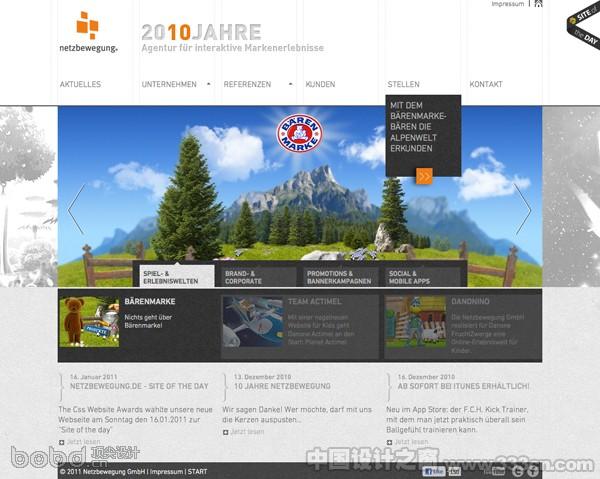This screenshot has height=479, width=600.
Task: Select the Spiel- & Erlebniswelten tab
Action: 177,276
